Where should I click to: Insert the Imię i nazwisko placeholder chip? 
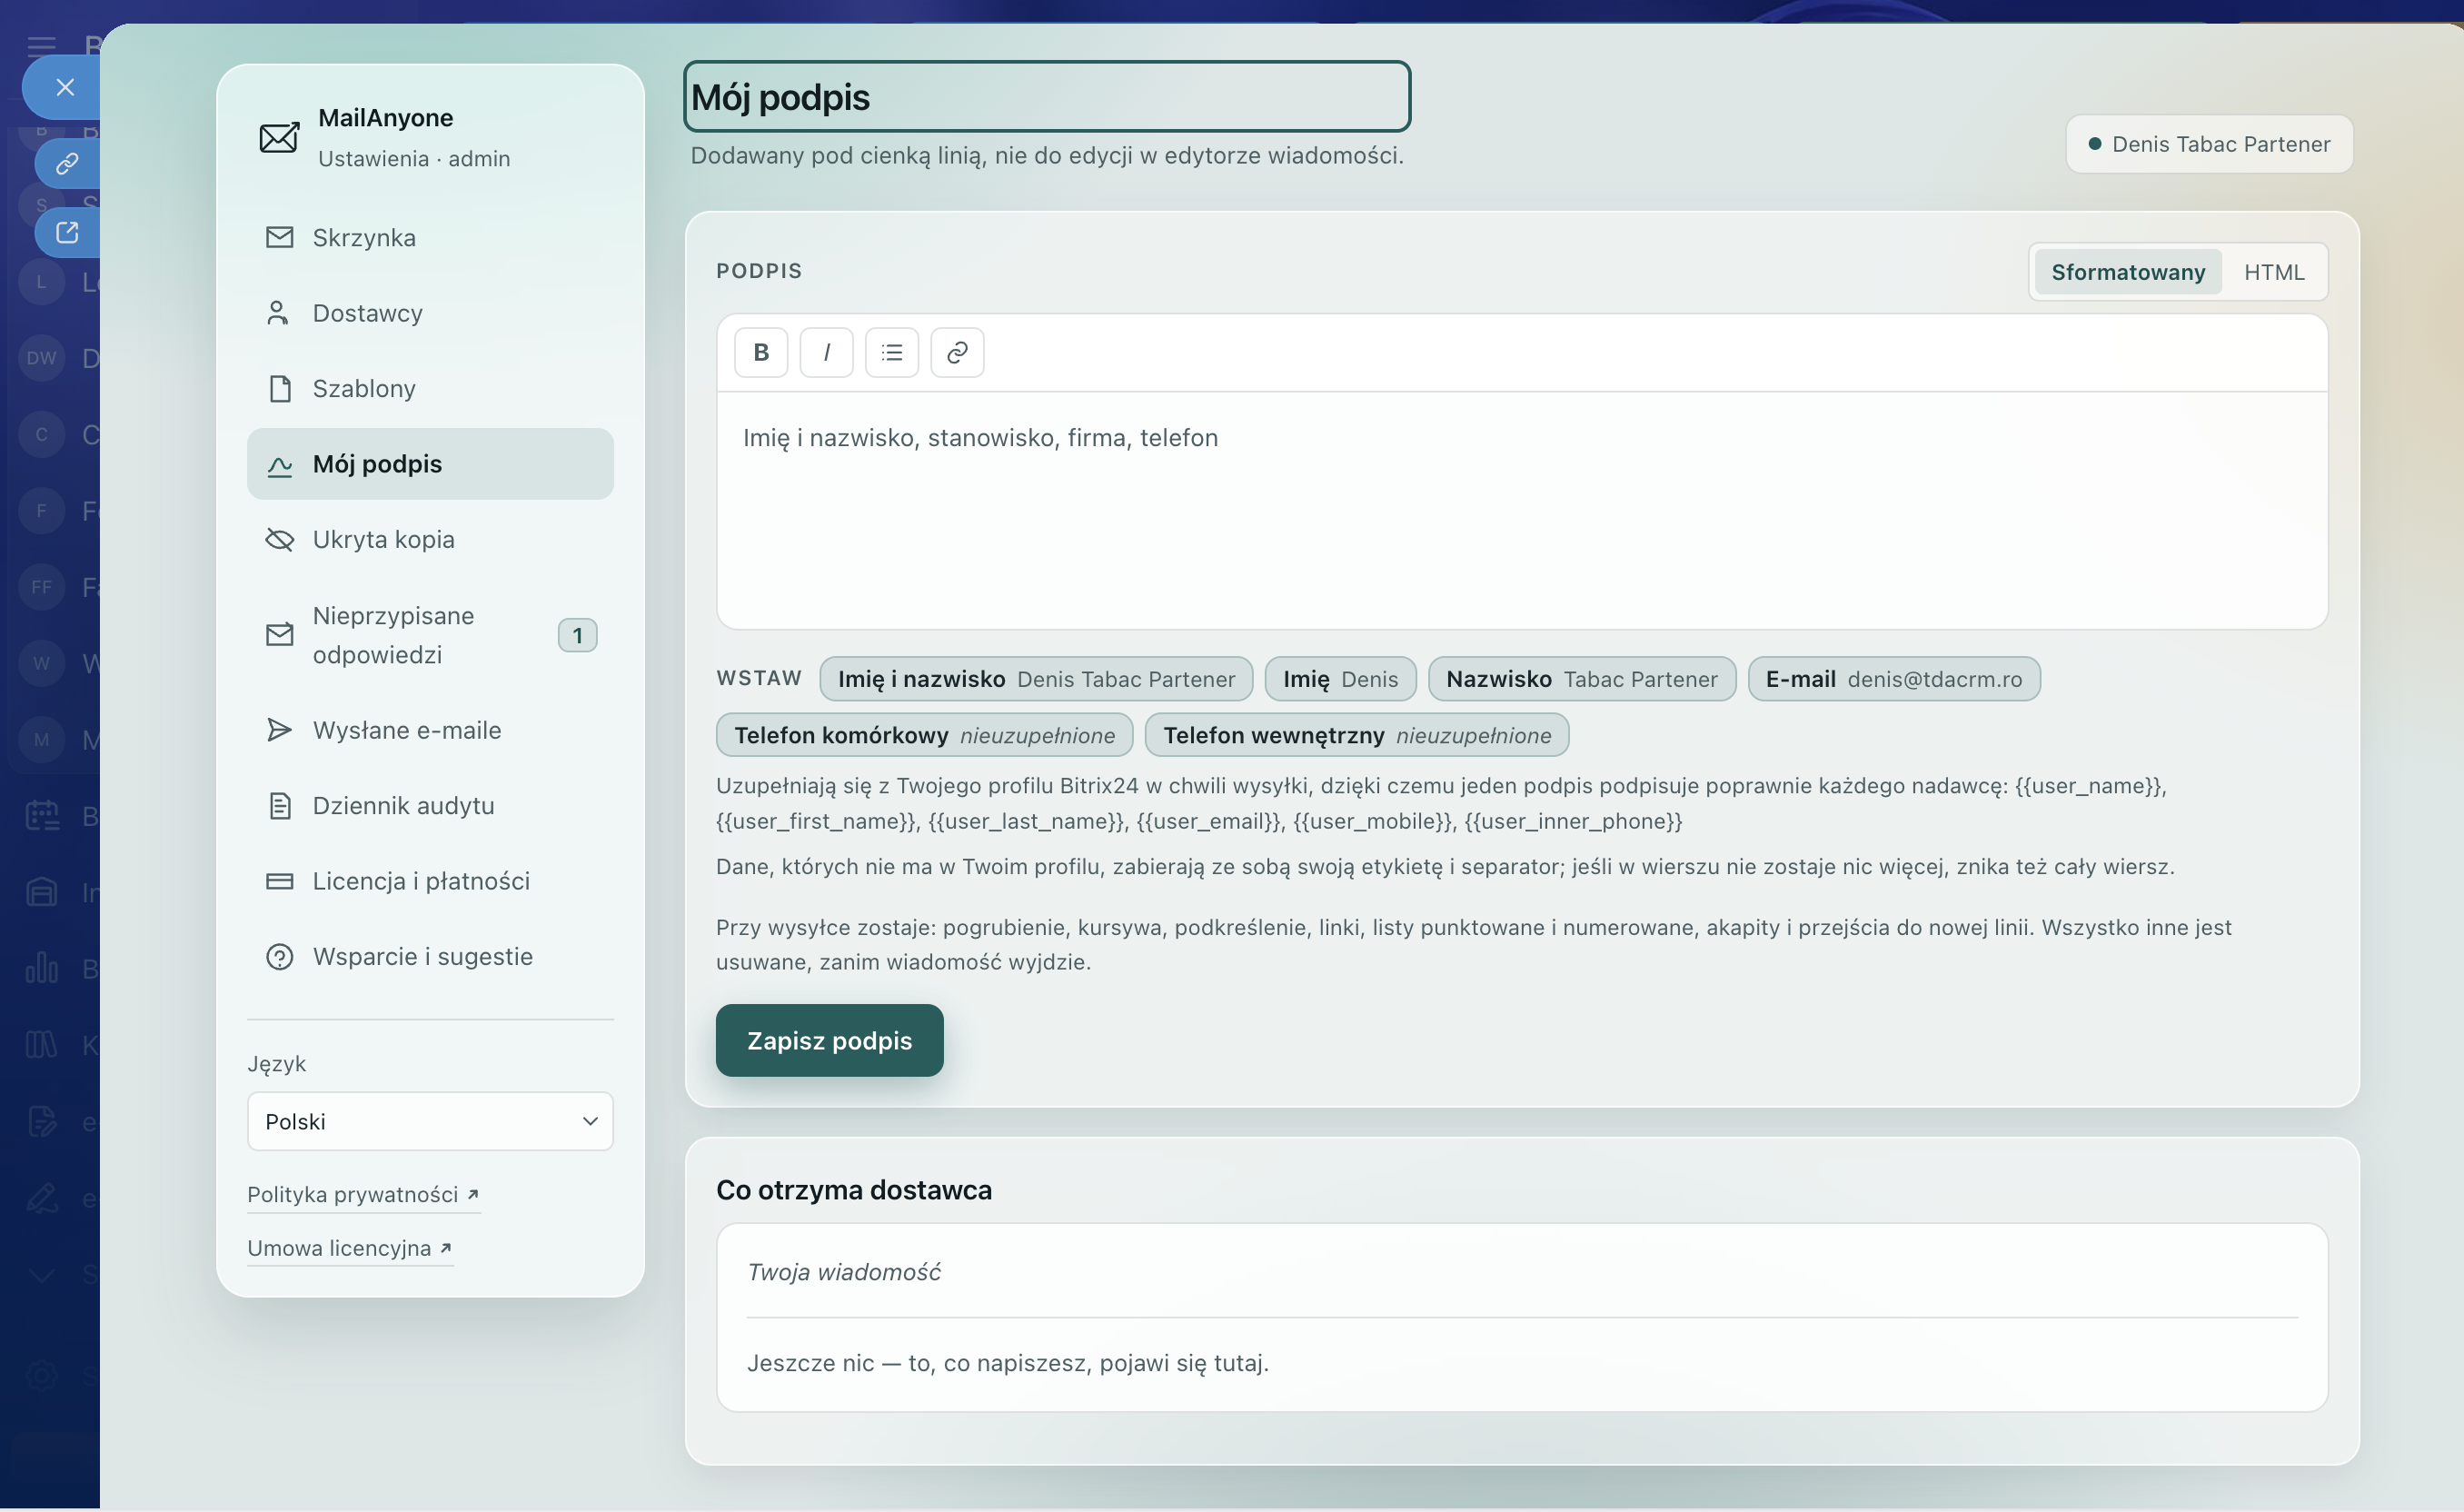(x=1036, y=679)
